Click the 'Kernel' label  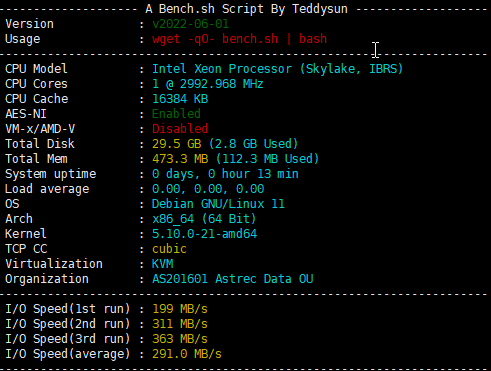pos(26,234)
